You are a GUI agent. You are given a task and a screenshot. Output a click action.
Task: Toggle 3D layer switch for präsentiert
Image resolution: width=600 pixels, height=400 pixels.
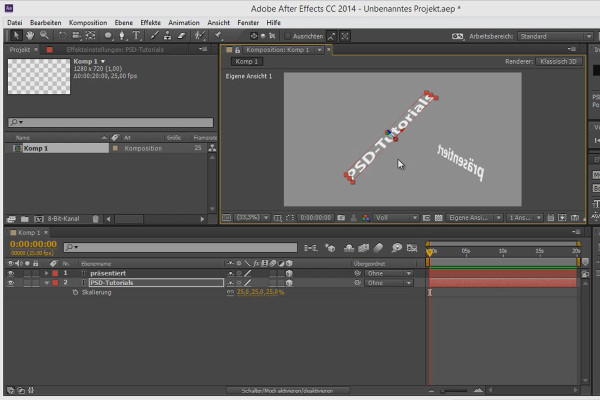coord(289,273)
